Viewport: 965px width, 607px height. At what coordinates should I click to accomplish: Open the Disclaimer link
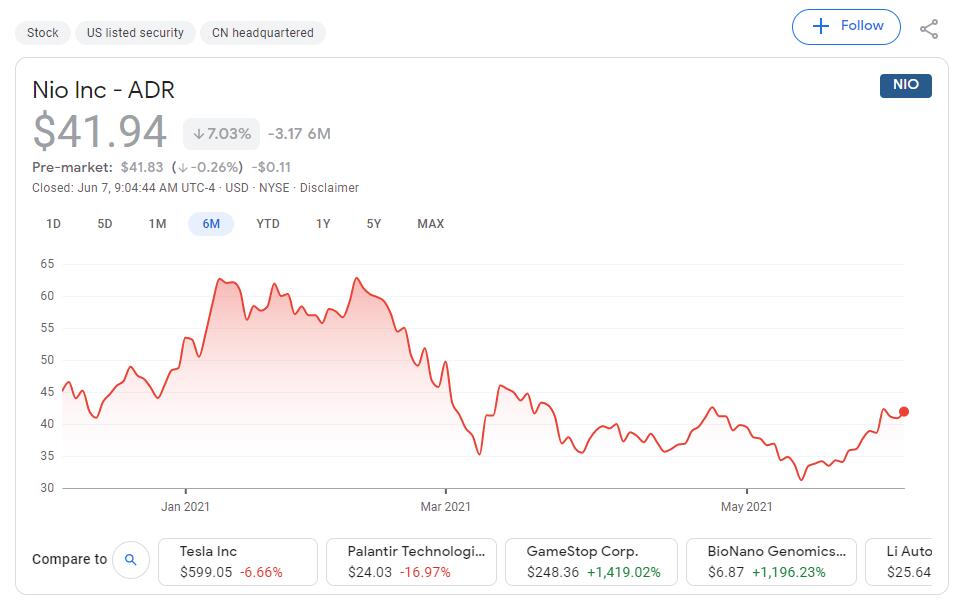[x=329, y=188]
